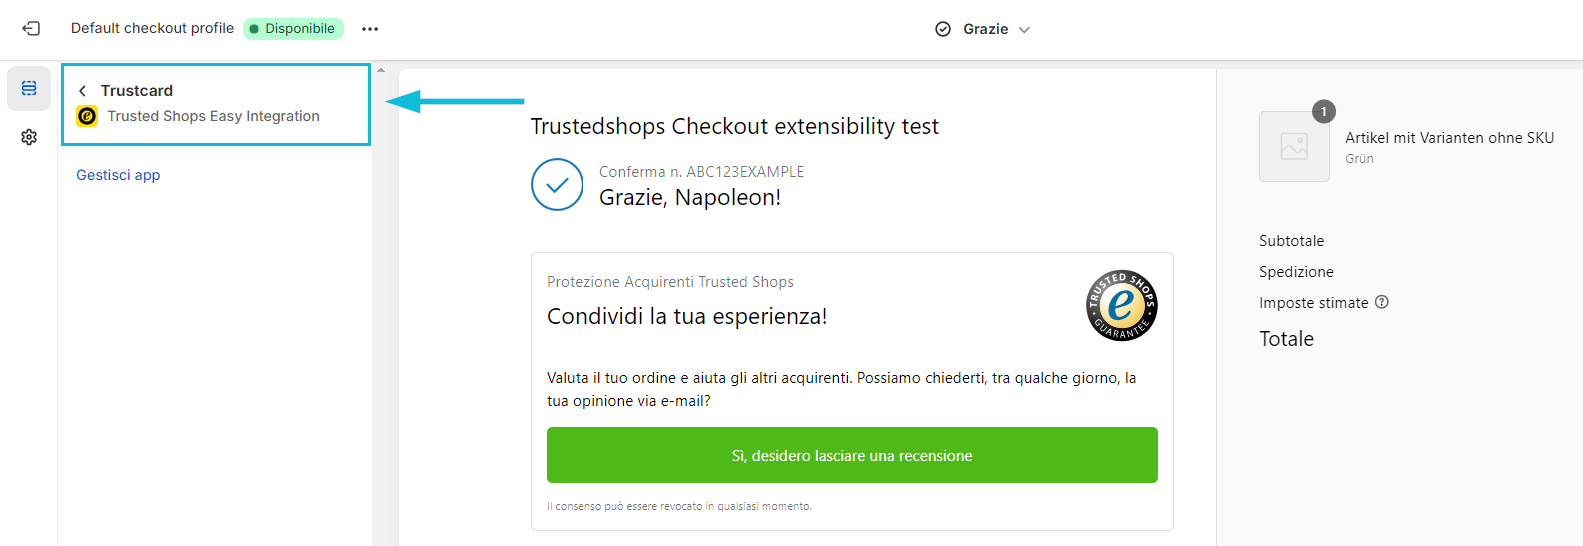Screen dimensions: 1583x546
Task: Expand the Grazie page selector dropdown
Action: (x=1024, y=30)
